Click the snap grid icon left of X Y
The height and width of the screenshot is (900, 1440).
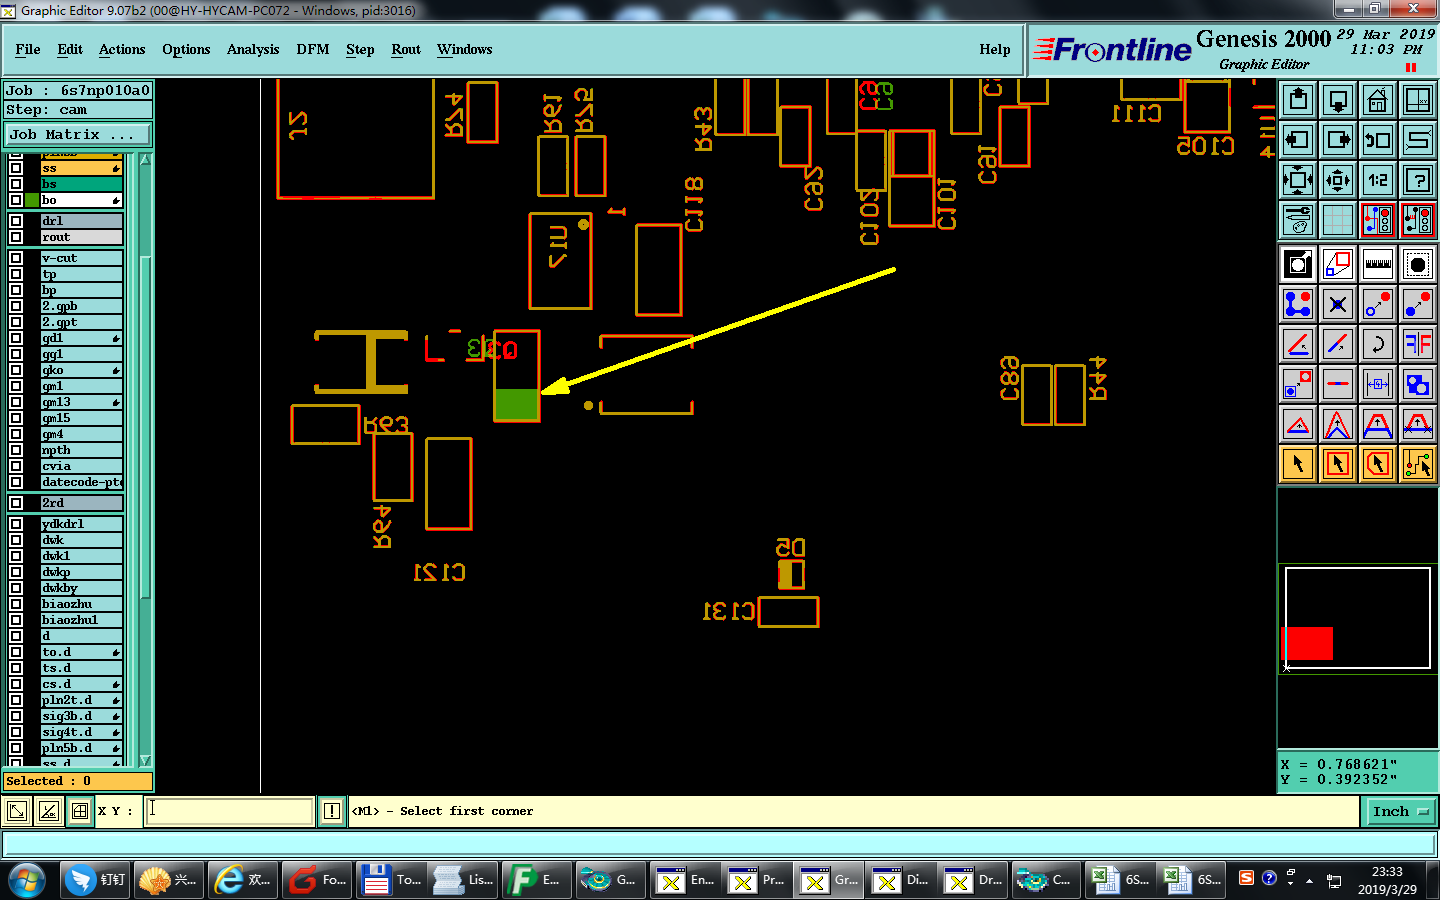point(80,811)
